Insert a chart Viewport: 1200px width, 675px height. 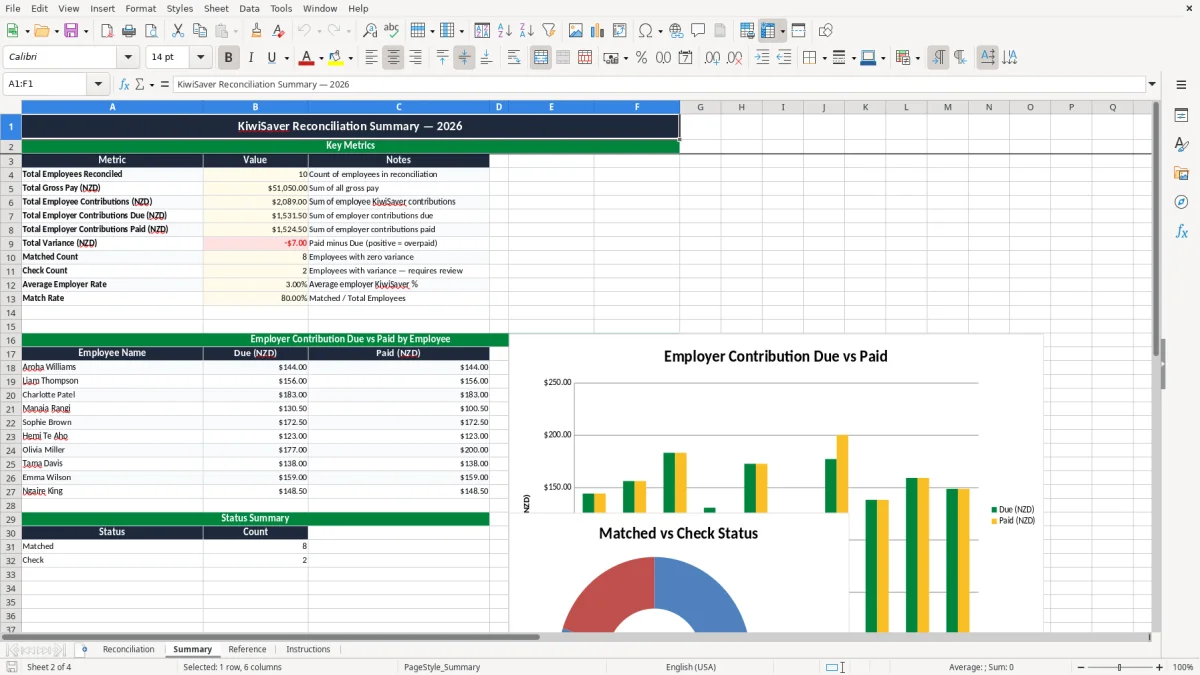[x=597, y=31]
